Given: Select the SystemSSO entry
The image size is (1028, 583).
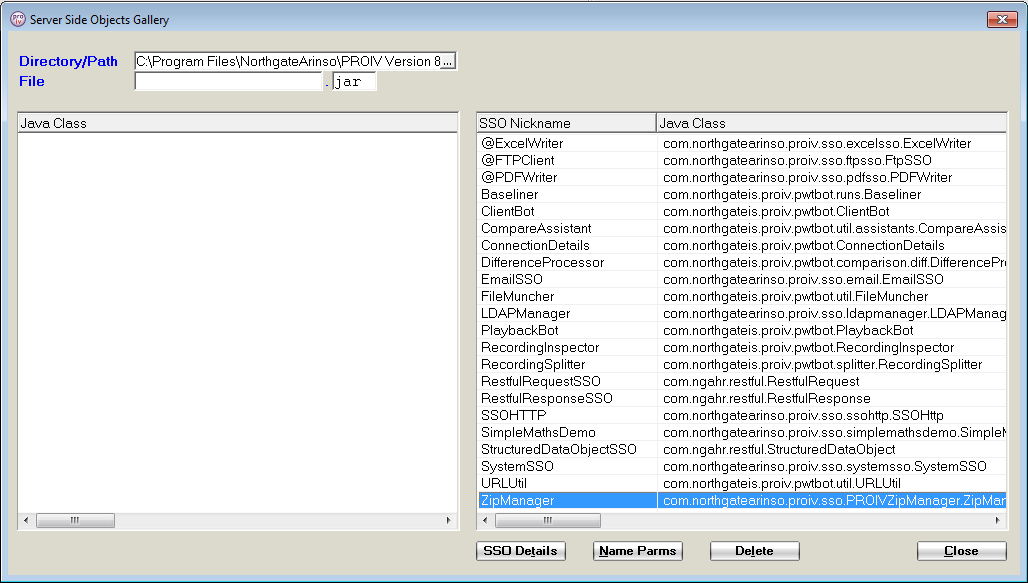Looking at the screenshot, I should pyautogui.click(x=742, y=467).
